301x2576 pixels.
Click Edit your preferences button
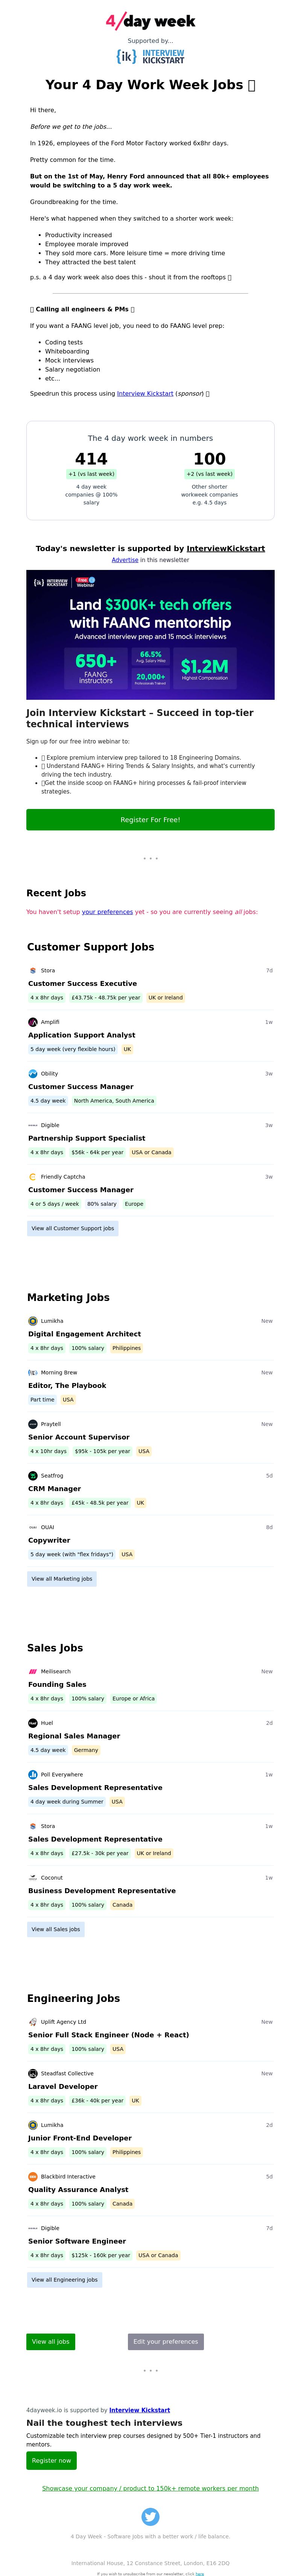coord(166,2341)
